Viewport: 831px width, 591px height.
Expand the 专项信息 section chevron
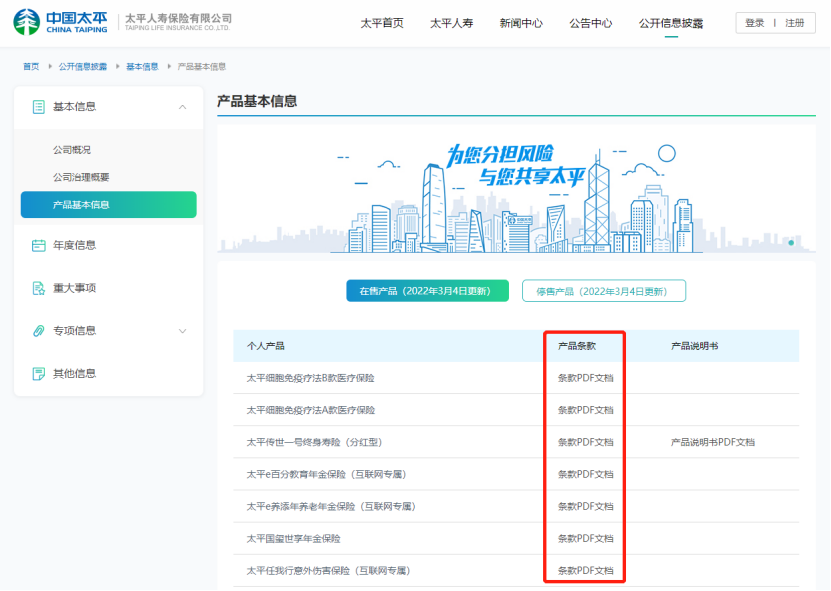click(x=182, y=331)
